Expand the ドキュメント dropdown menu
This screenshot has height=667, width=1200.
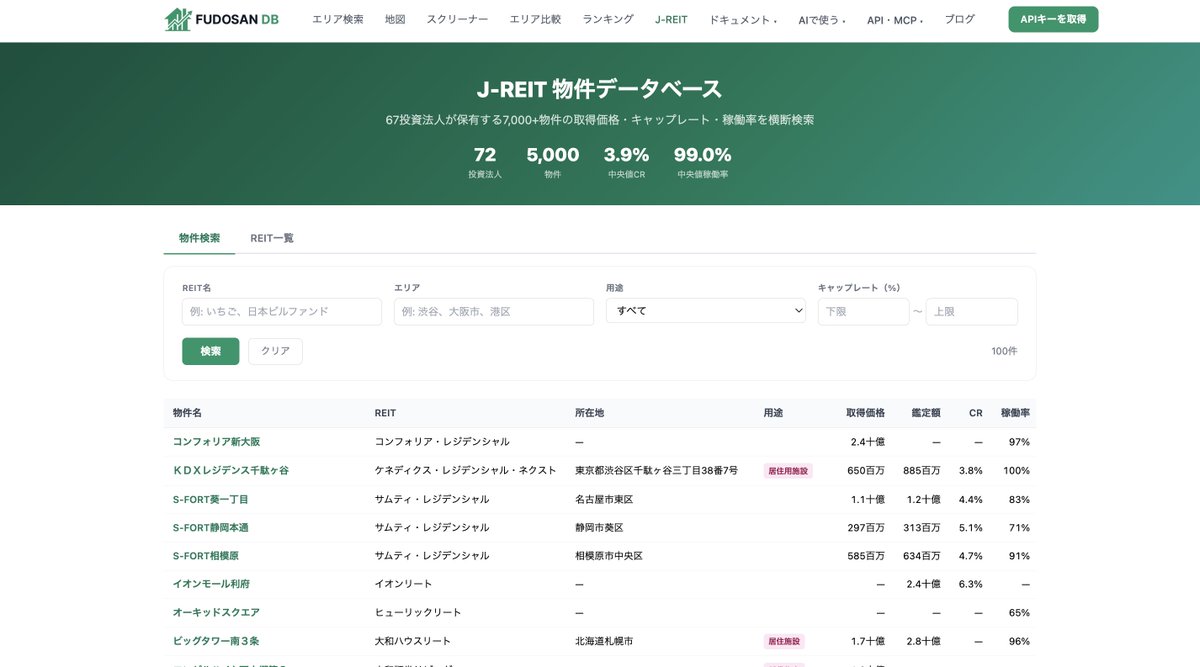pos(743,20)
